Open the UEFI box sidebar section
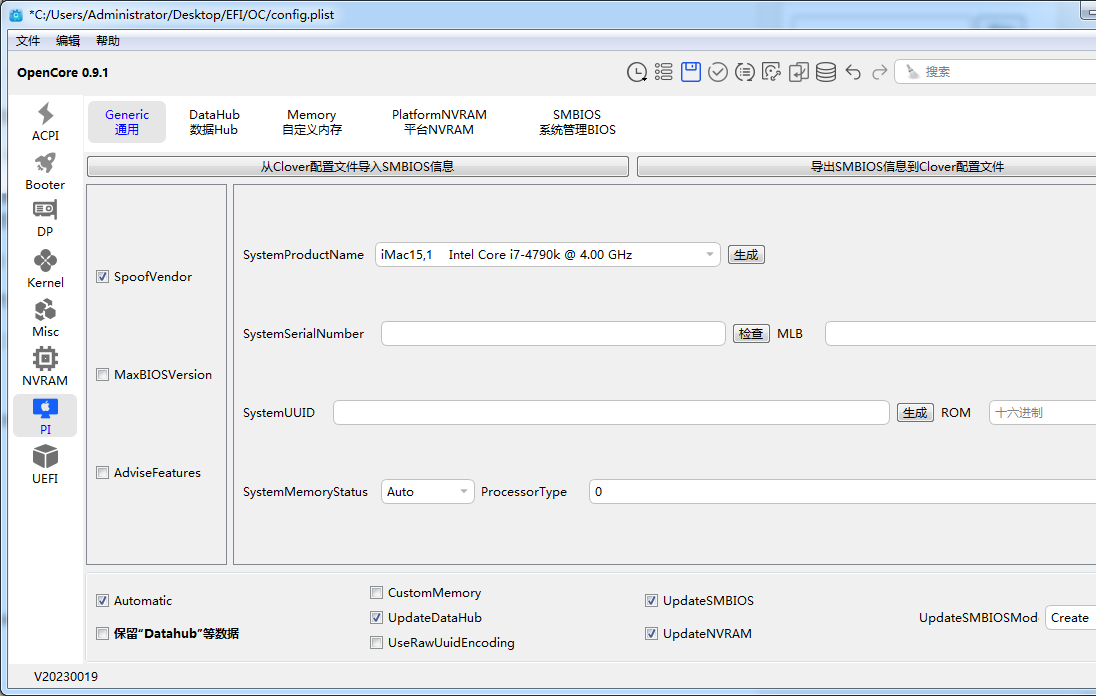The image size is (1096, 696). pos(45,465)
